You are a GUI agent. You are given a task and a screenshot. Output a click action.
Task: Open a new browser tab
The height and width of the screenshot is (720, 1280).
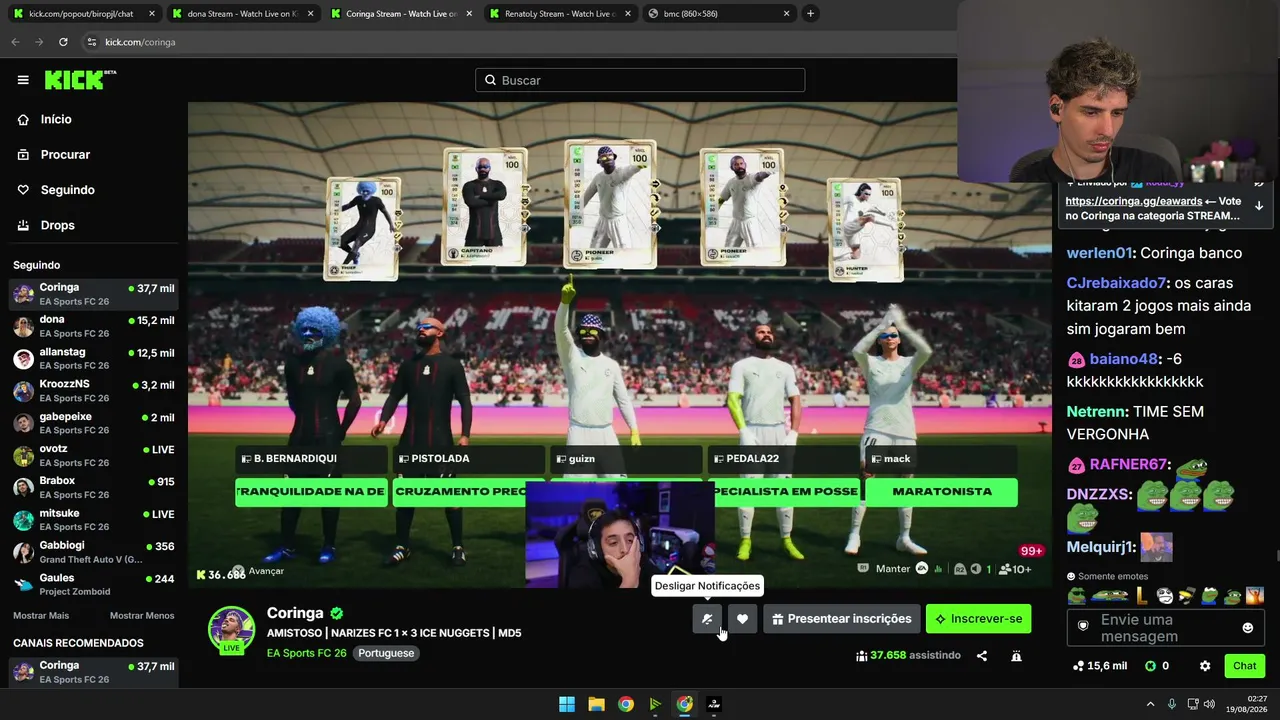[810, 14]
